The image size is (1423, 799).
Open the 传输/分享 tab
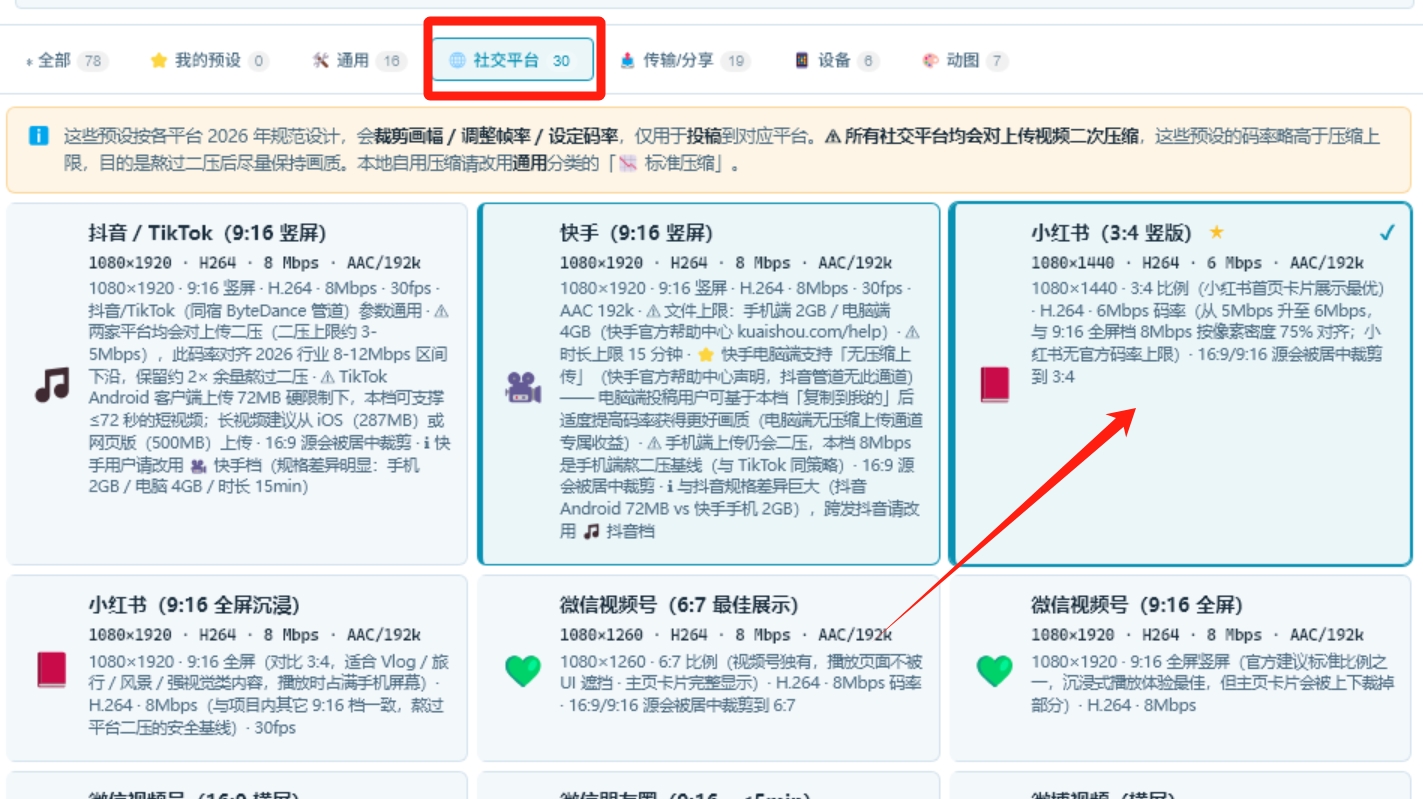pyautogui.click(x=684, y=60)
